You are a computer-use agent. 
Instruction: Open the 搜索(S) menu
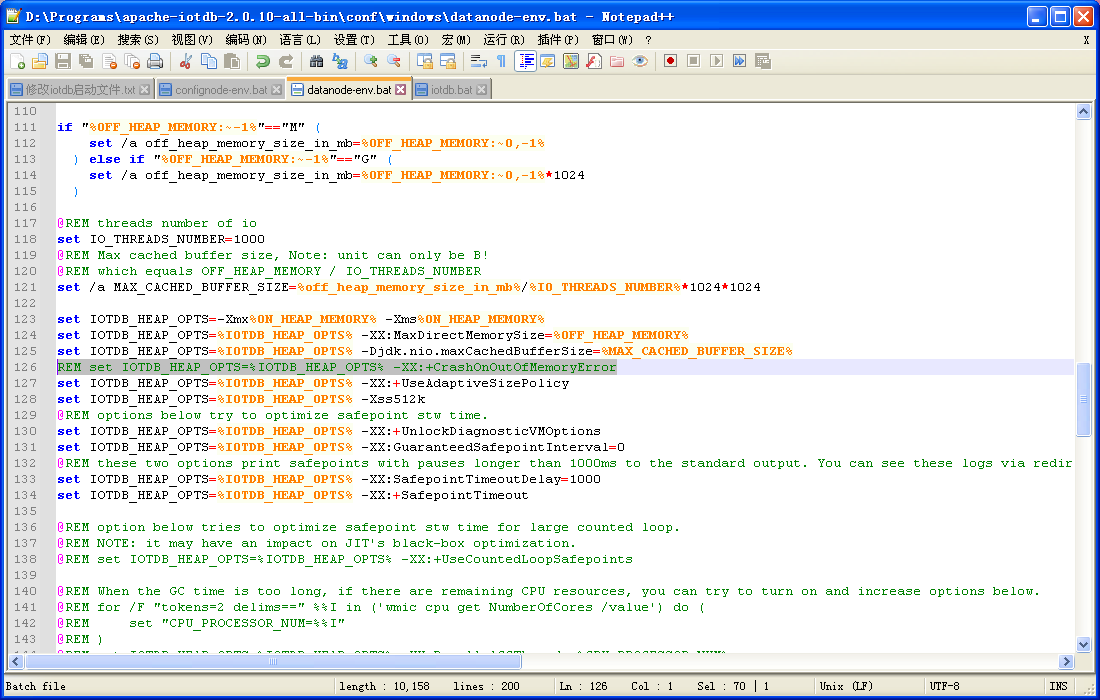[138, 40]
